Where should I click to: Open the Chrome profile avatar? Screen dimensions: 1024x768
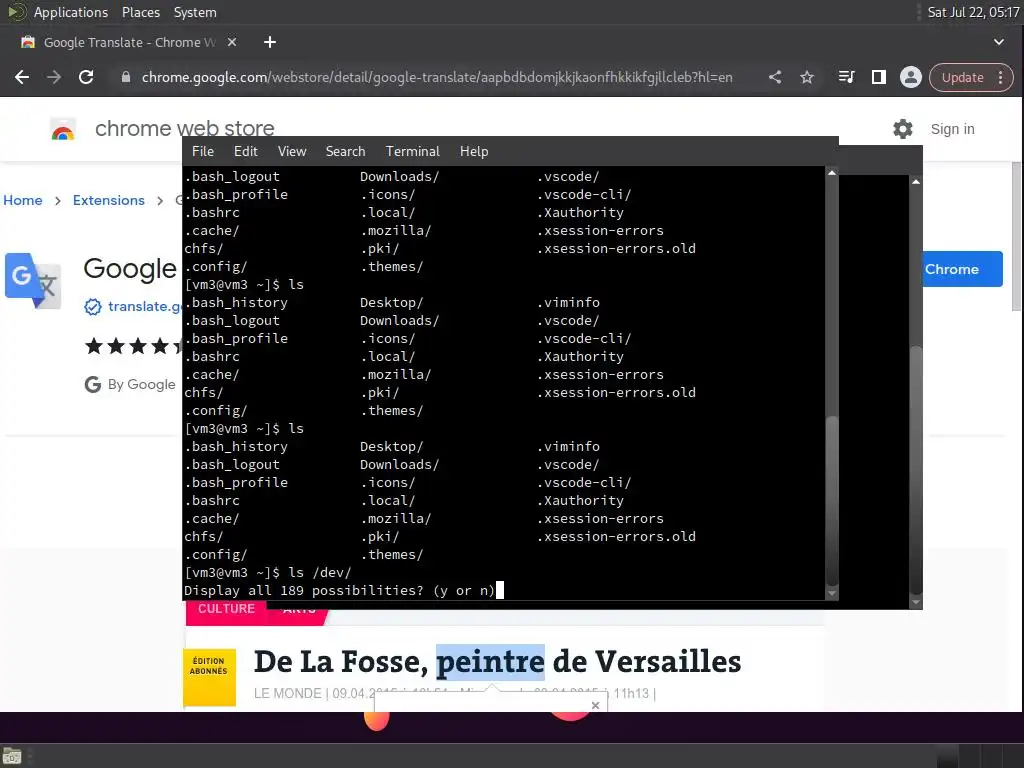[x=910, y=77]
